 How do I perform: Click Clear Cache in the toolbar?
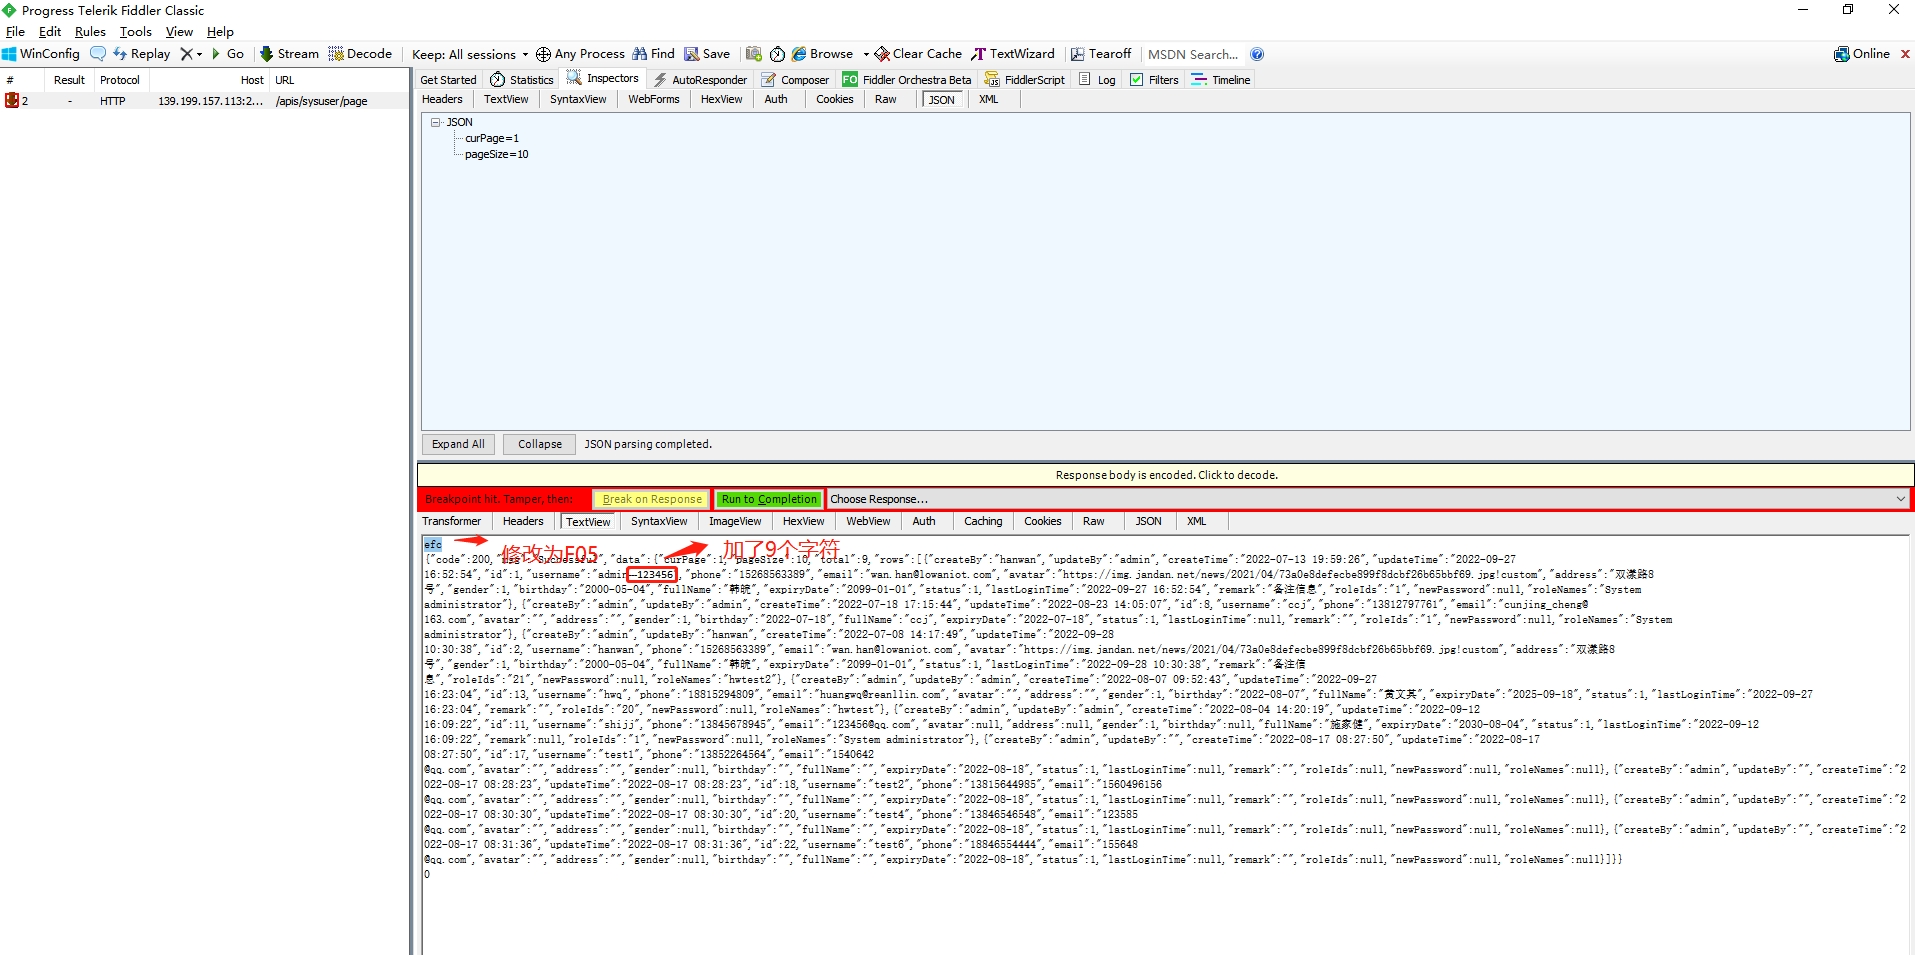click(x=918, y=54)
